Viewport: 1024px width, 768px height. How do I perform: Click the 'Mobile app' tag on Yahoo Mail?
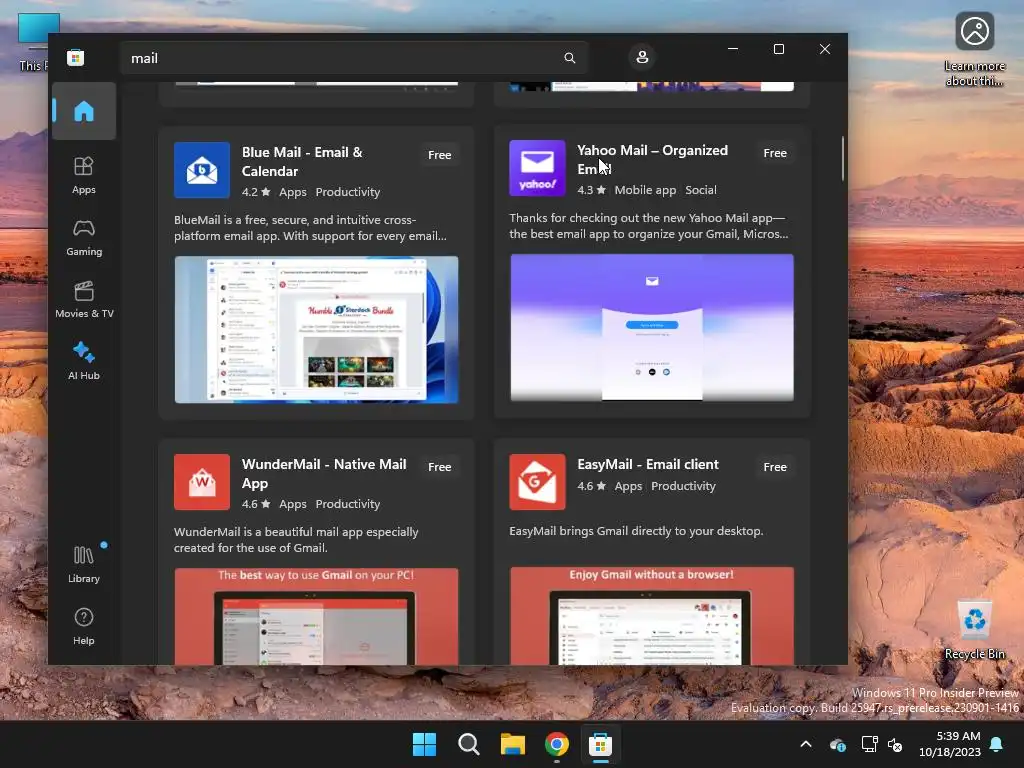[x=645, y=190]
